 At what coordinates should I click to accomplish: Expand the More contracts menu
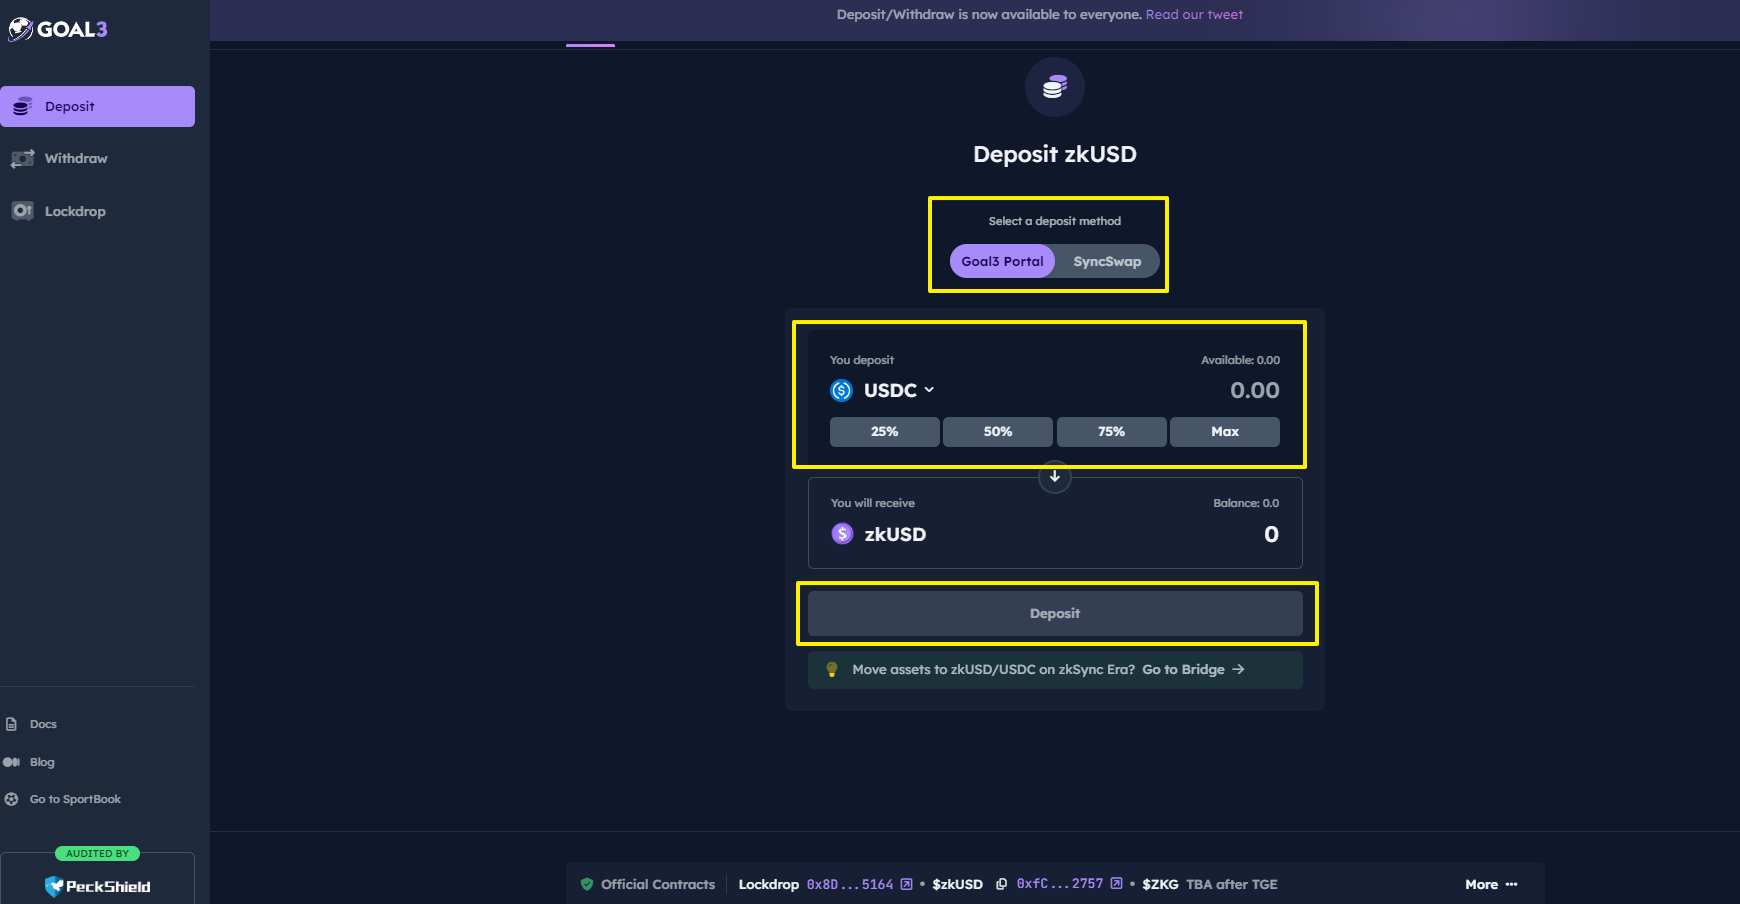tap(1491, 884)
